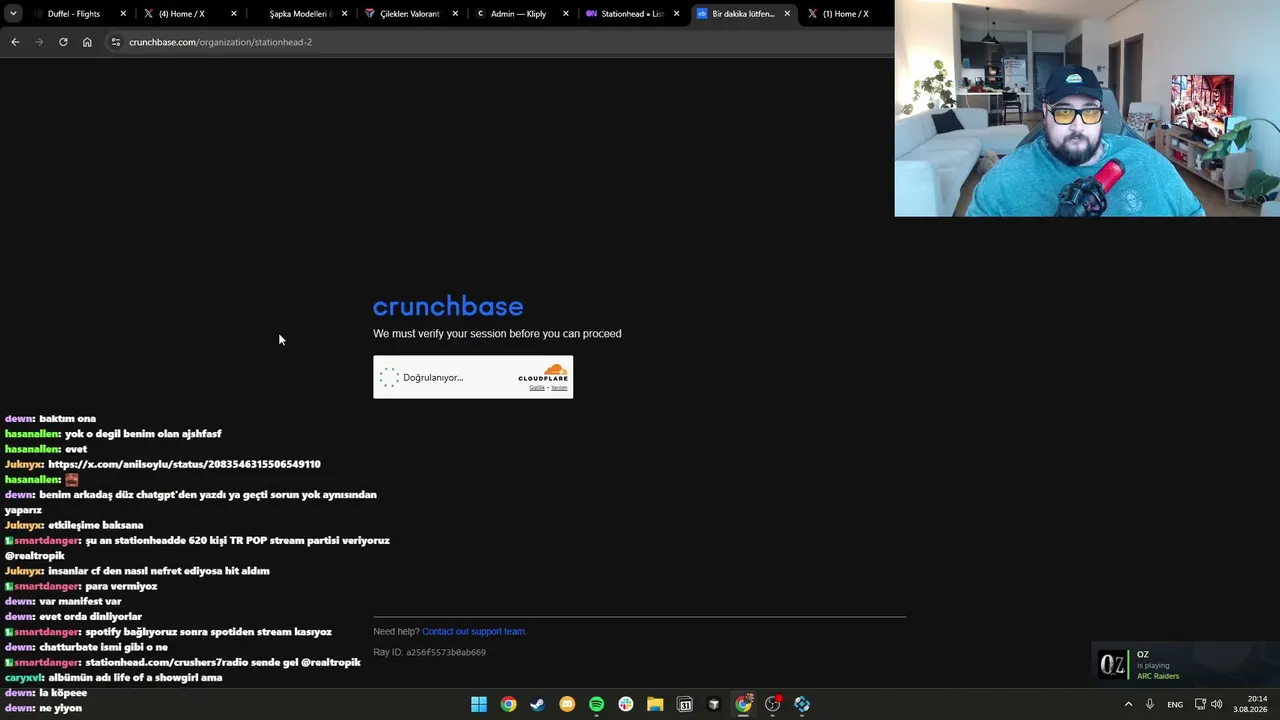Change the ENG input language
This screenshot has height=720, width=1280.
pyautogui.click(x=1175, y=704)
